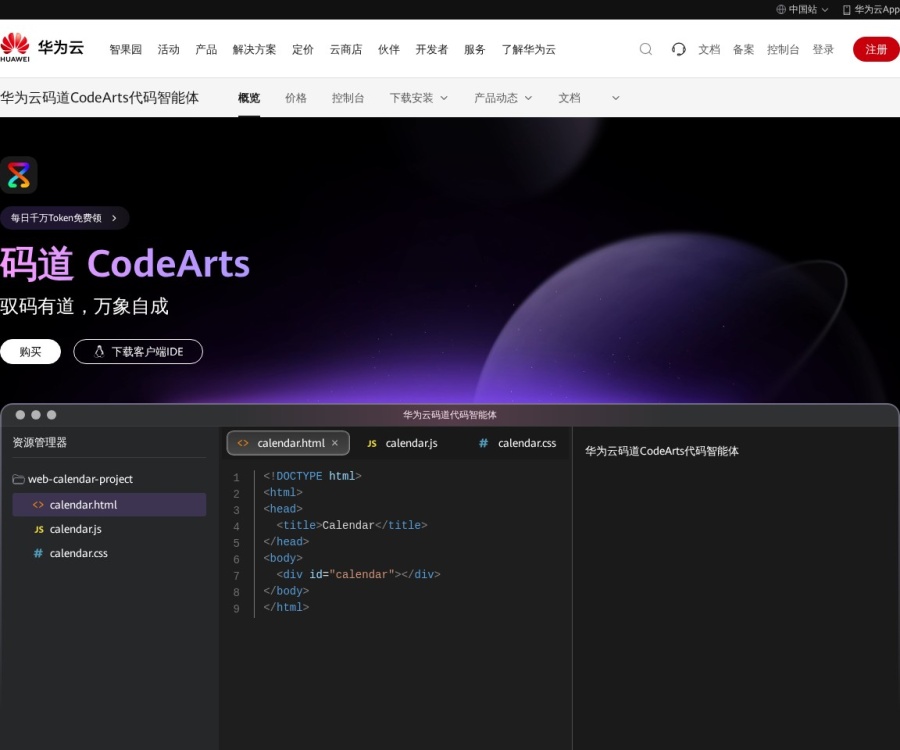This screenshot has height=750, width=900.
Task: Select the 控制台 tab in product sub-nav
Action: [x=348, y=98]
